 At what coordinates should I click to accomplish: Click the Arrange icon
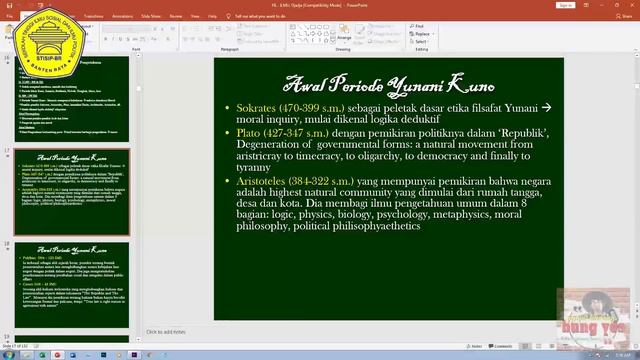point(344,29)
